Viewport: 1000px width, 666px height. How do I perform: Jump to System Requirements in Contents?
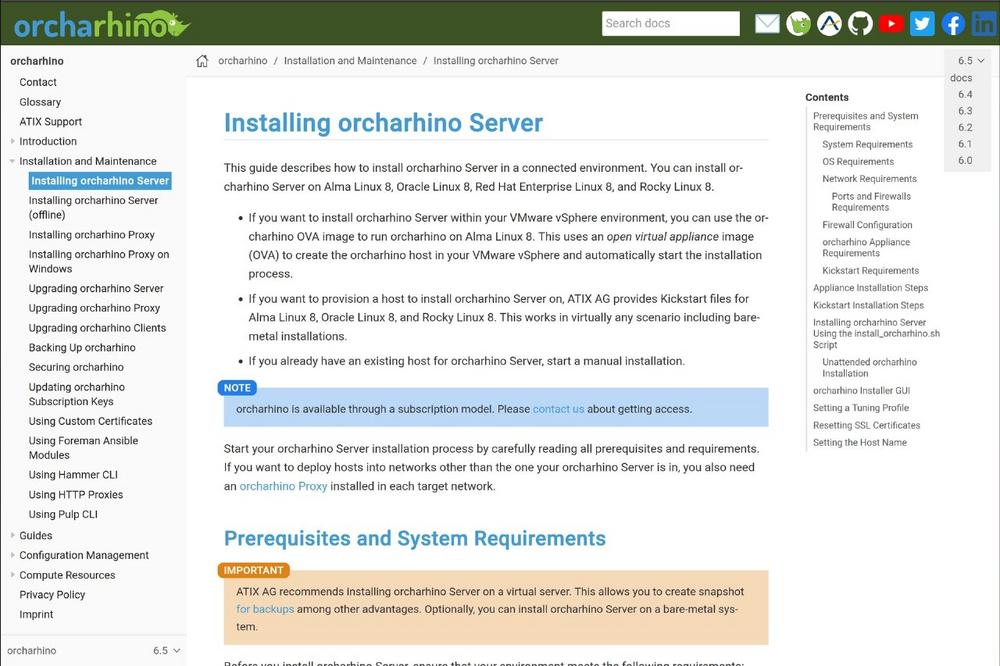867,145
